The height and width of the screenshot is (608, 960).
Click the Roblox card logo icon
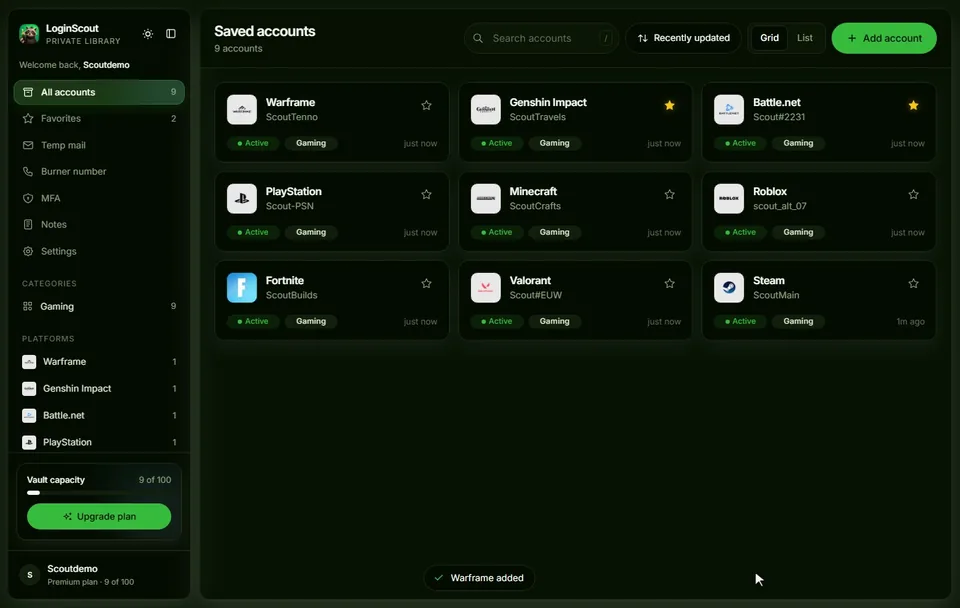coord(729,198)
